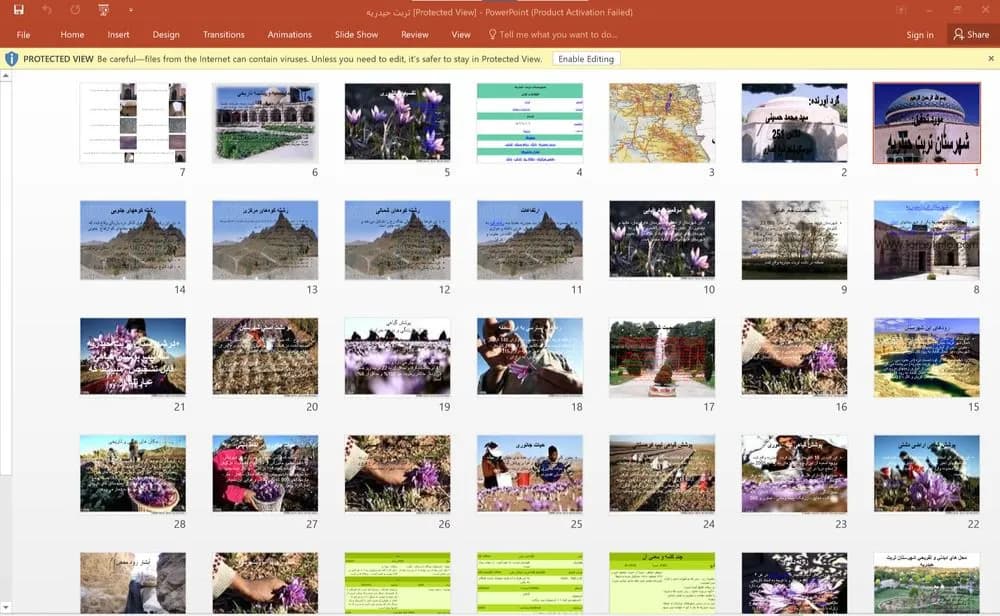Open the Animations tab

pos(290,34)
